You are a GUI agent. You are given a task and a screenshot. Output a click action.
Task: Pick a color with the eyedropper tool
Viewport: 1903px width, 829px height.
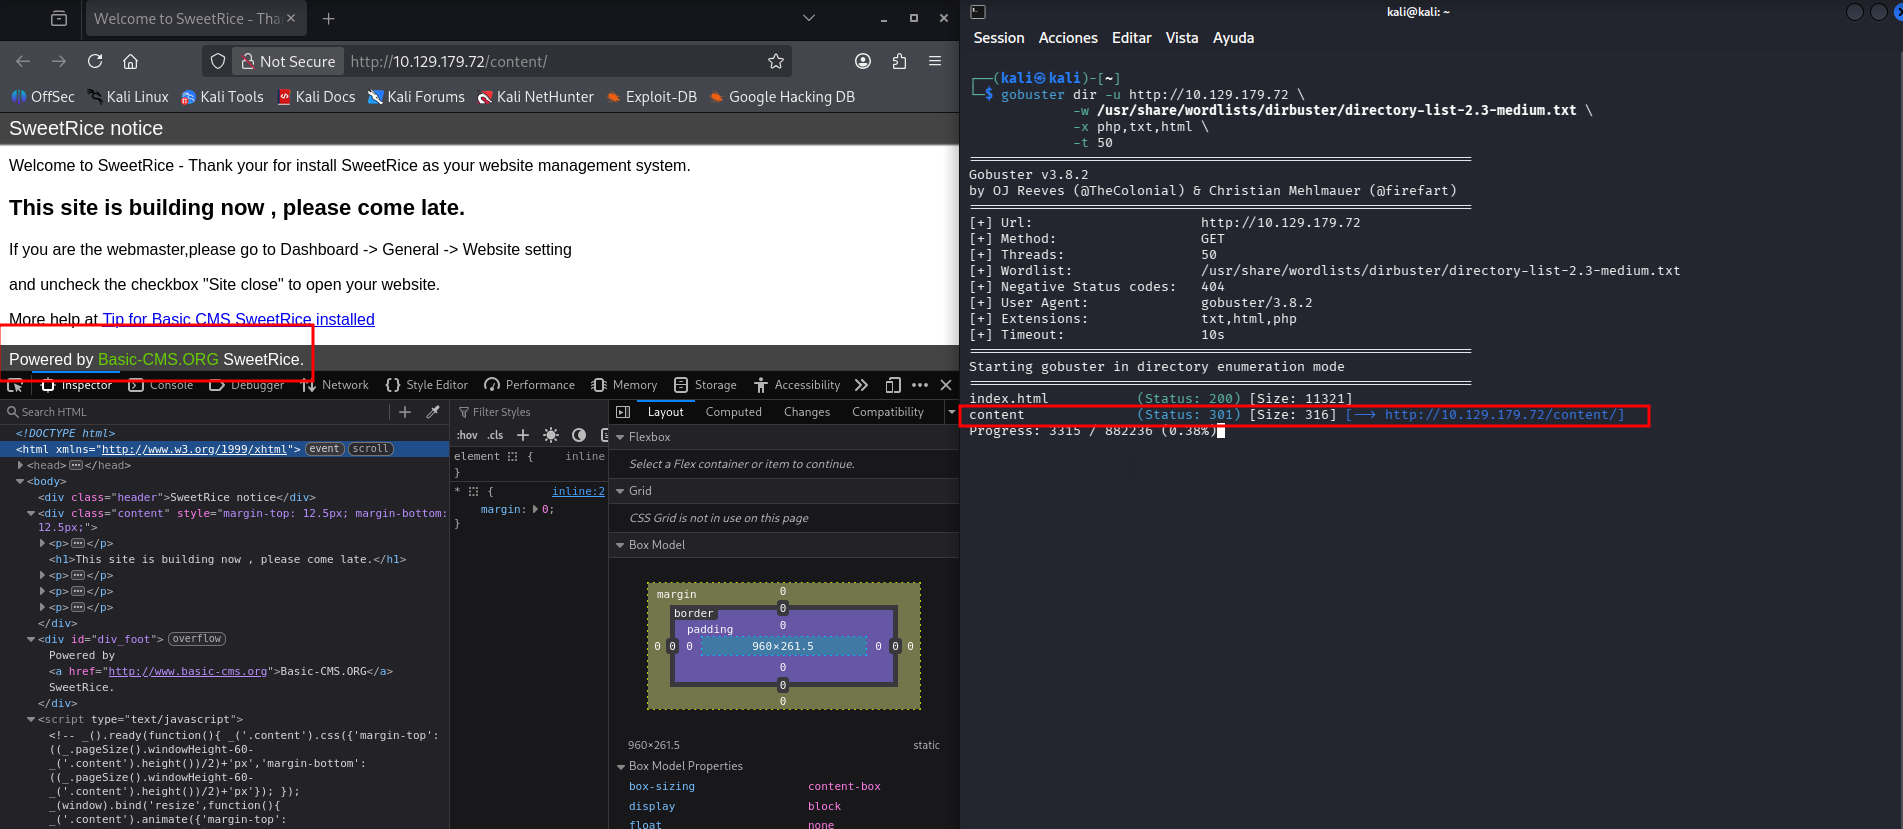433,412
